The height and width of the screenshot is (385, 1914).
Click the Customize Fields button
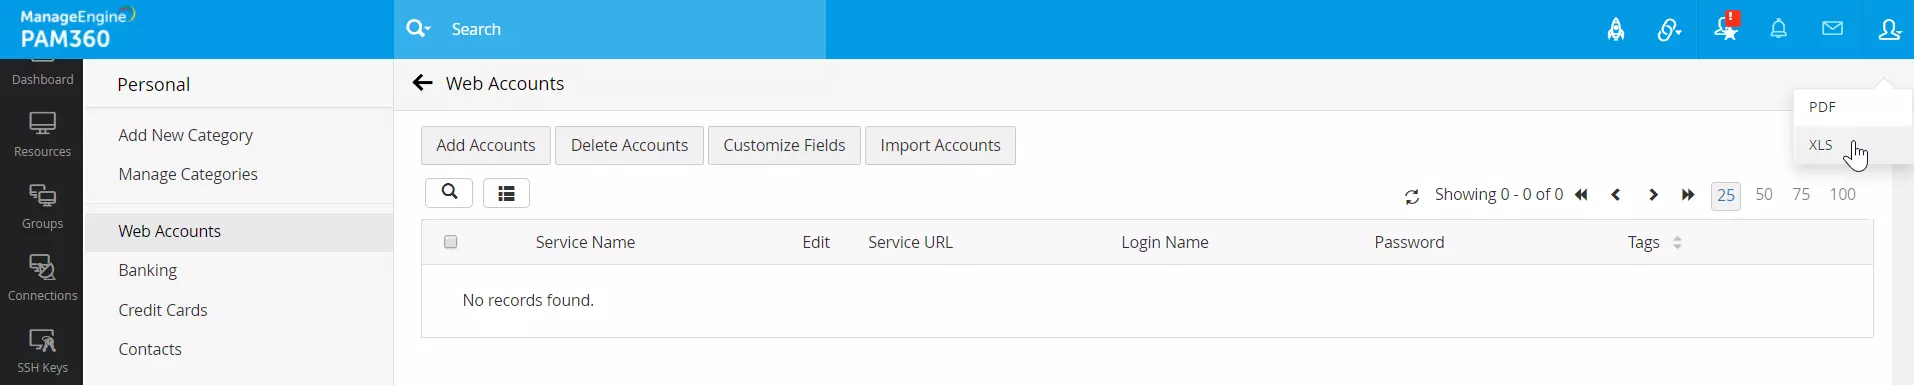pos(784,145)
